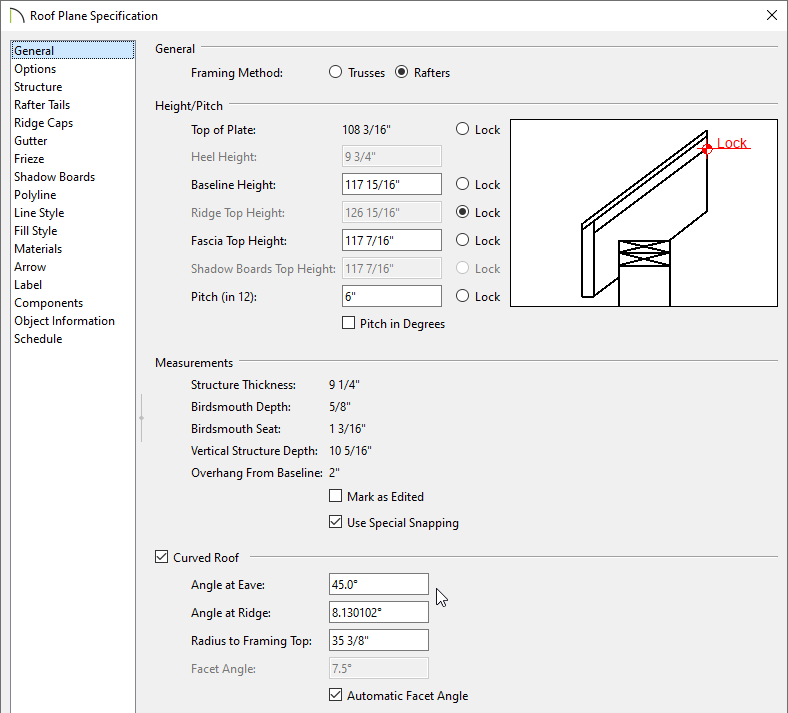Edit the Baseline Height field
788x713 pixels.
pyautogui.click(x=392, y=184)
